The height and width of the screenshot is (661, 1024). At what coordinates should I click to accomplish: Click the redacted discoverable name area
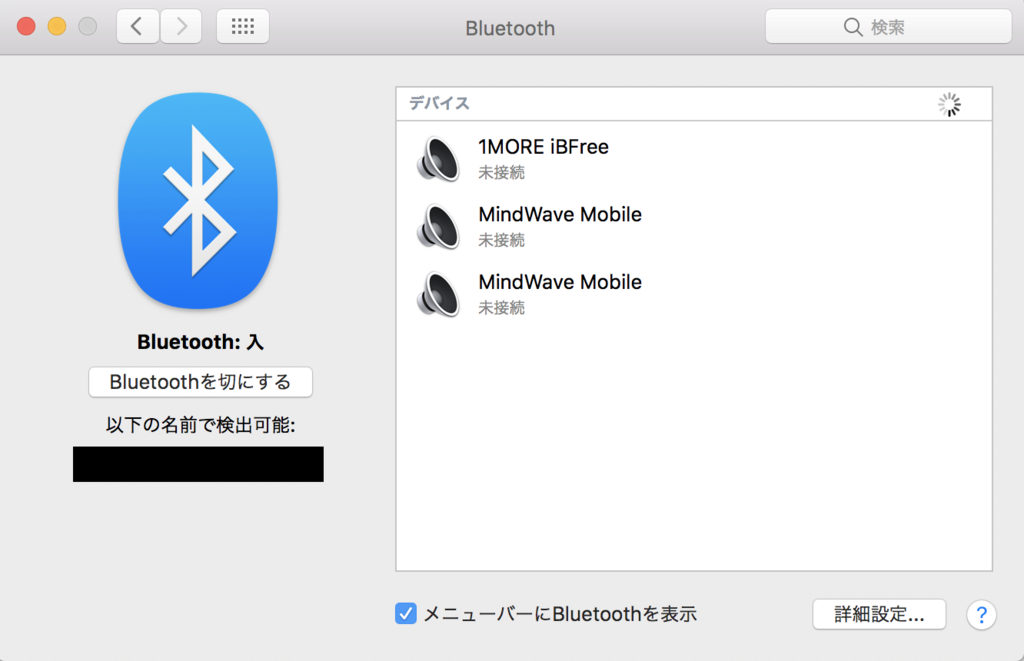click(197, 464)
